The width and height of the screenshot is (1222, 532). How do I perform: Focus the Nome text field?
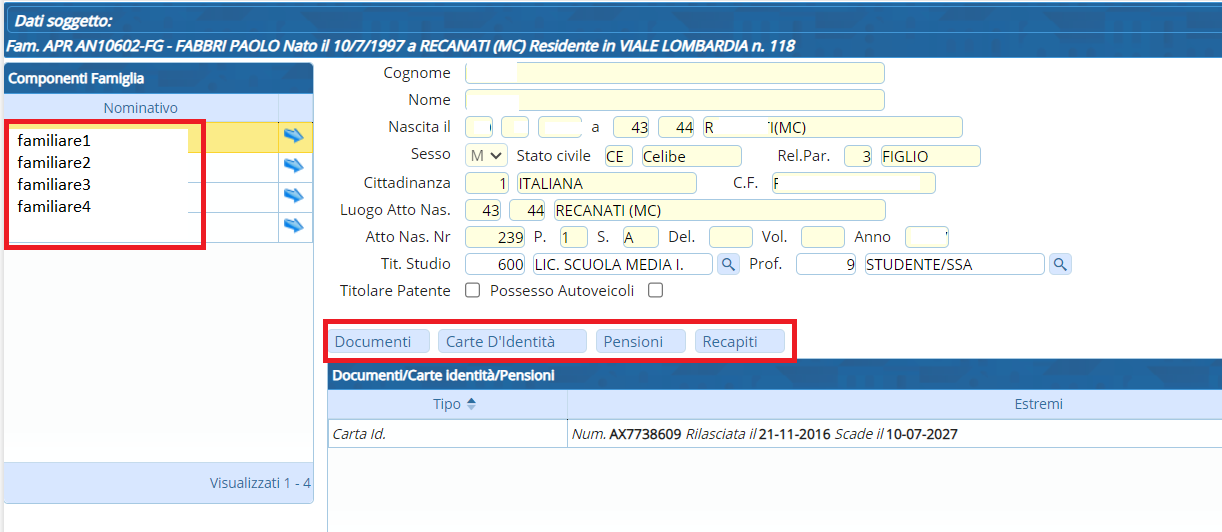674,100
